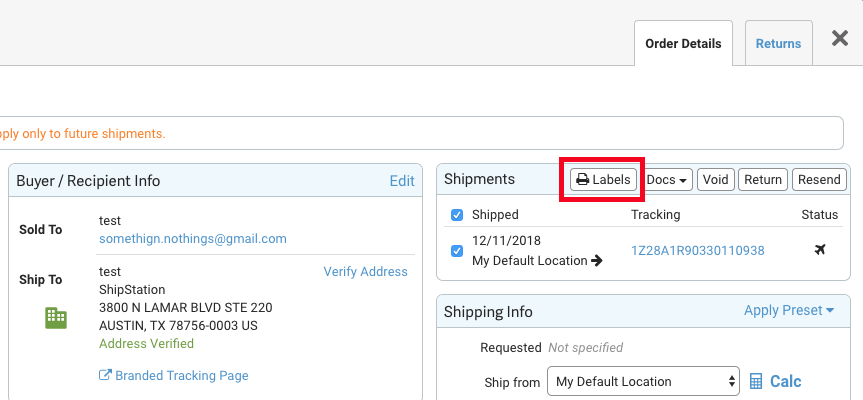Toggle the 12/11/2018 shipment checkbox
This screenshot has height=400, width=863.
tap(457, 251)
